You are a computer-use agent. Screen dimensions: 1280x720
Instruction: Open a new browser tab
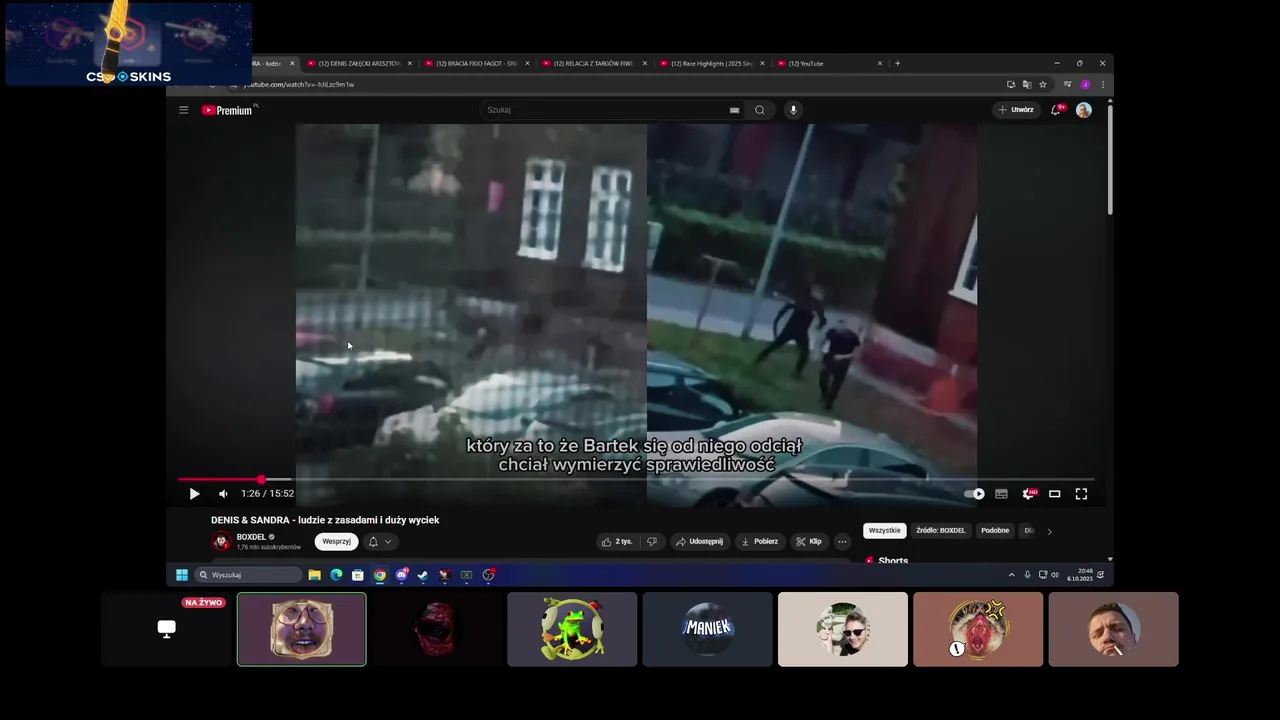click(x=897, y=63)
